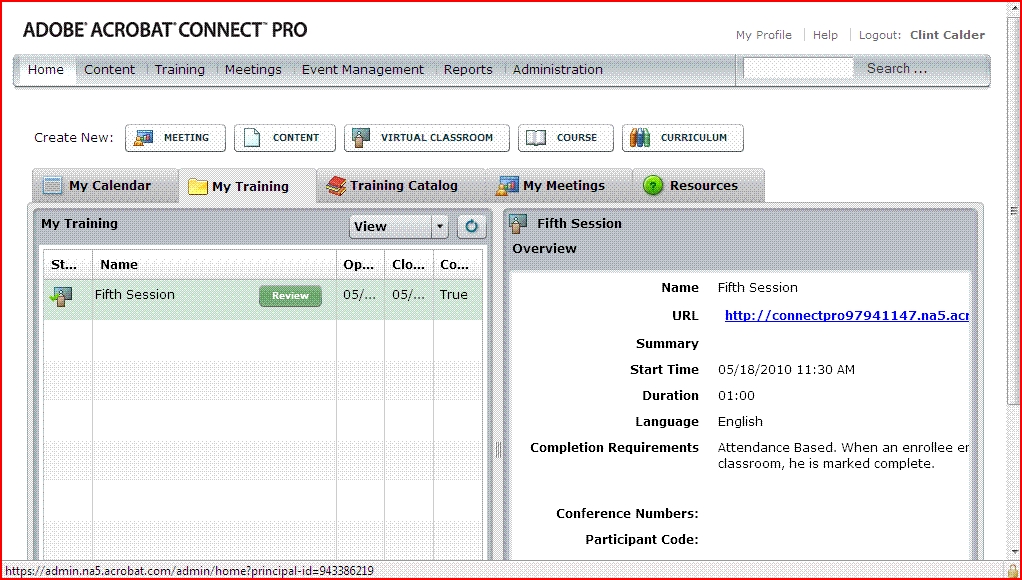1022x580 pixels.
Task: Sort by the Clo... column header
Action: [409, 265]
